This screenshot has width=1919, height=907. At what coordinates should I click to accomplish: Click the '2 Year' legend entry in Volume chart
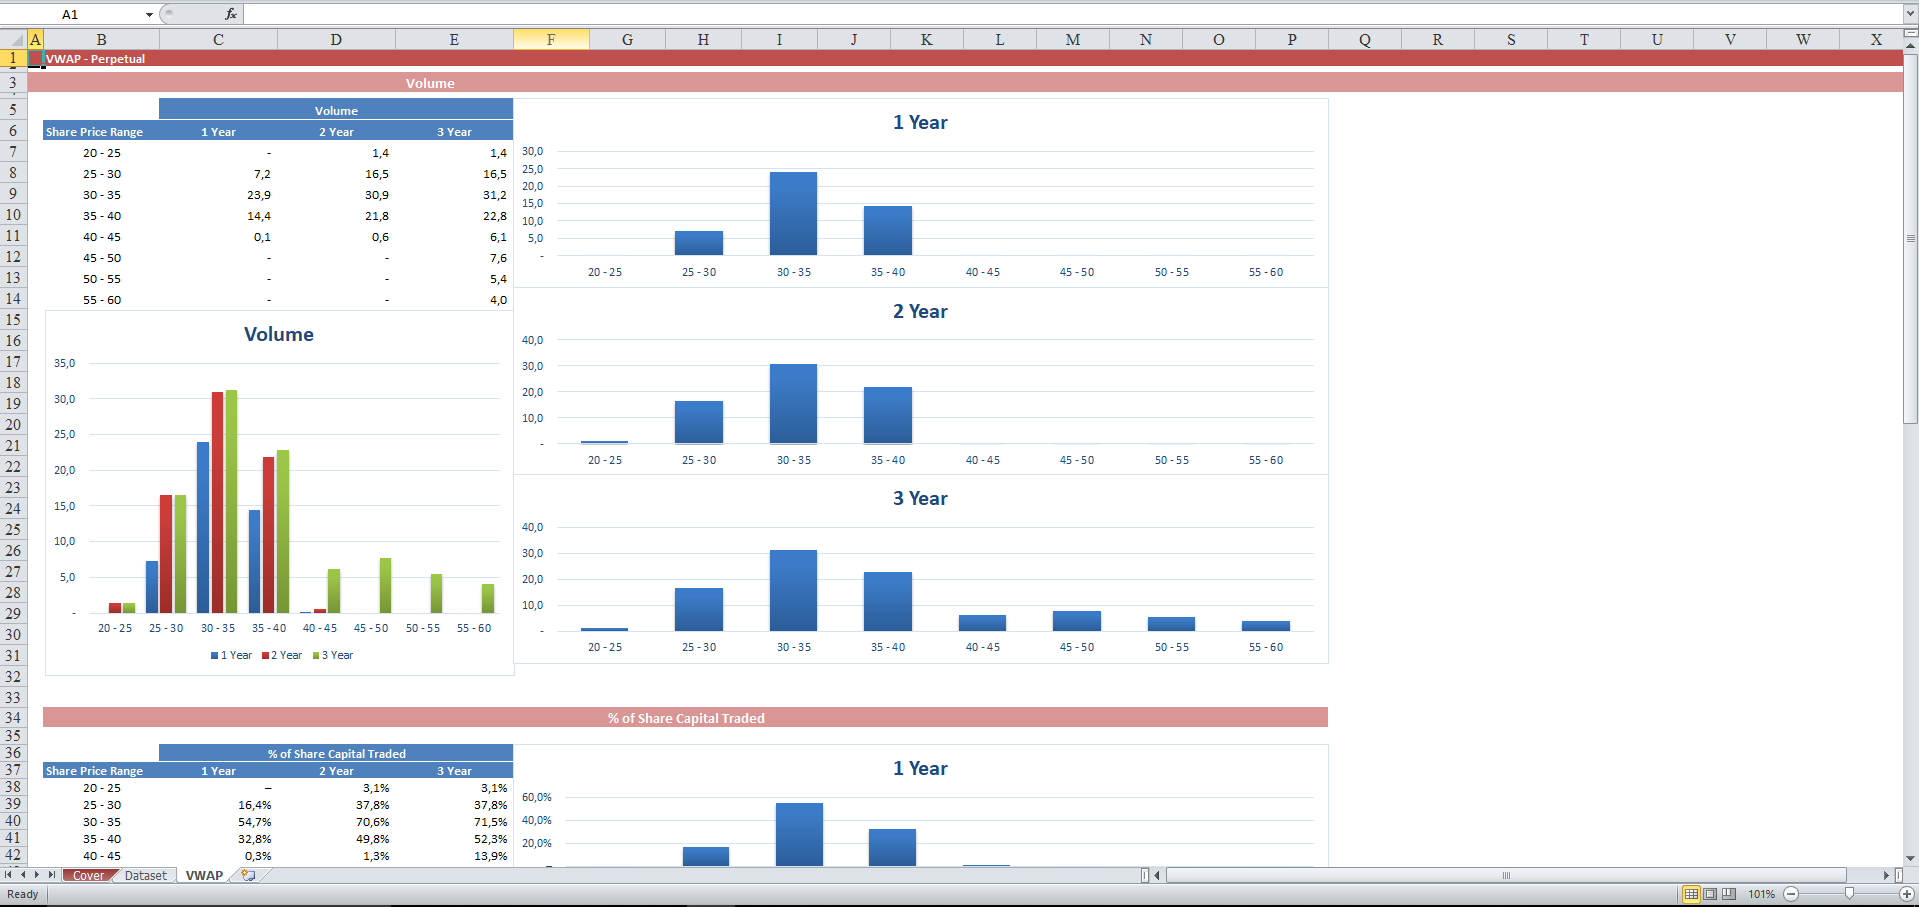282,655
